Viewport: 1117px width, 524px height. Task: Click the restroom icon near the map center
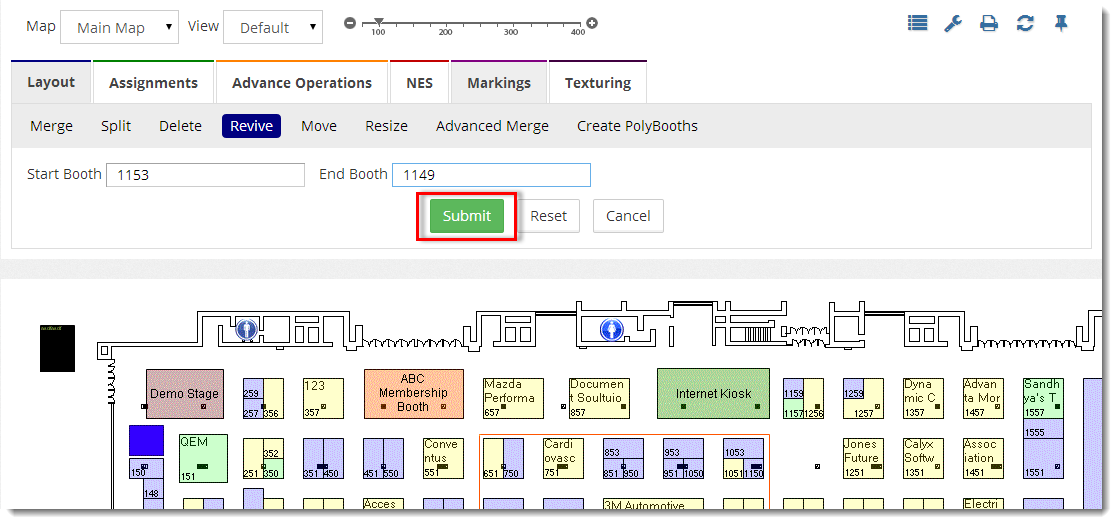coord(611,330)
